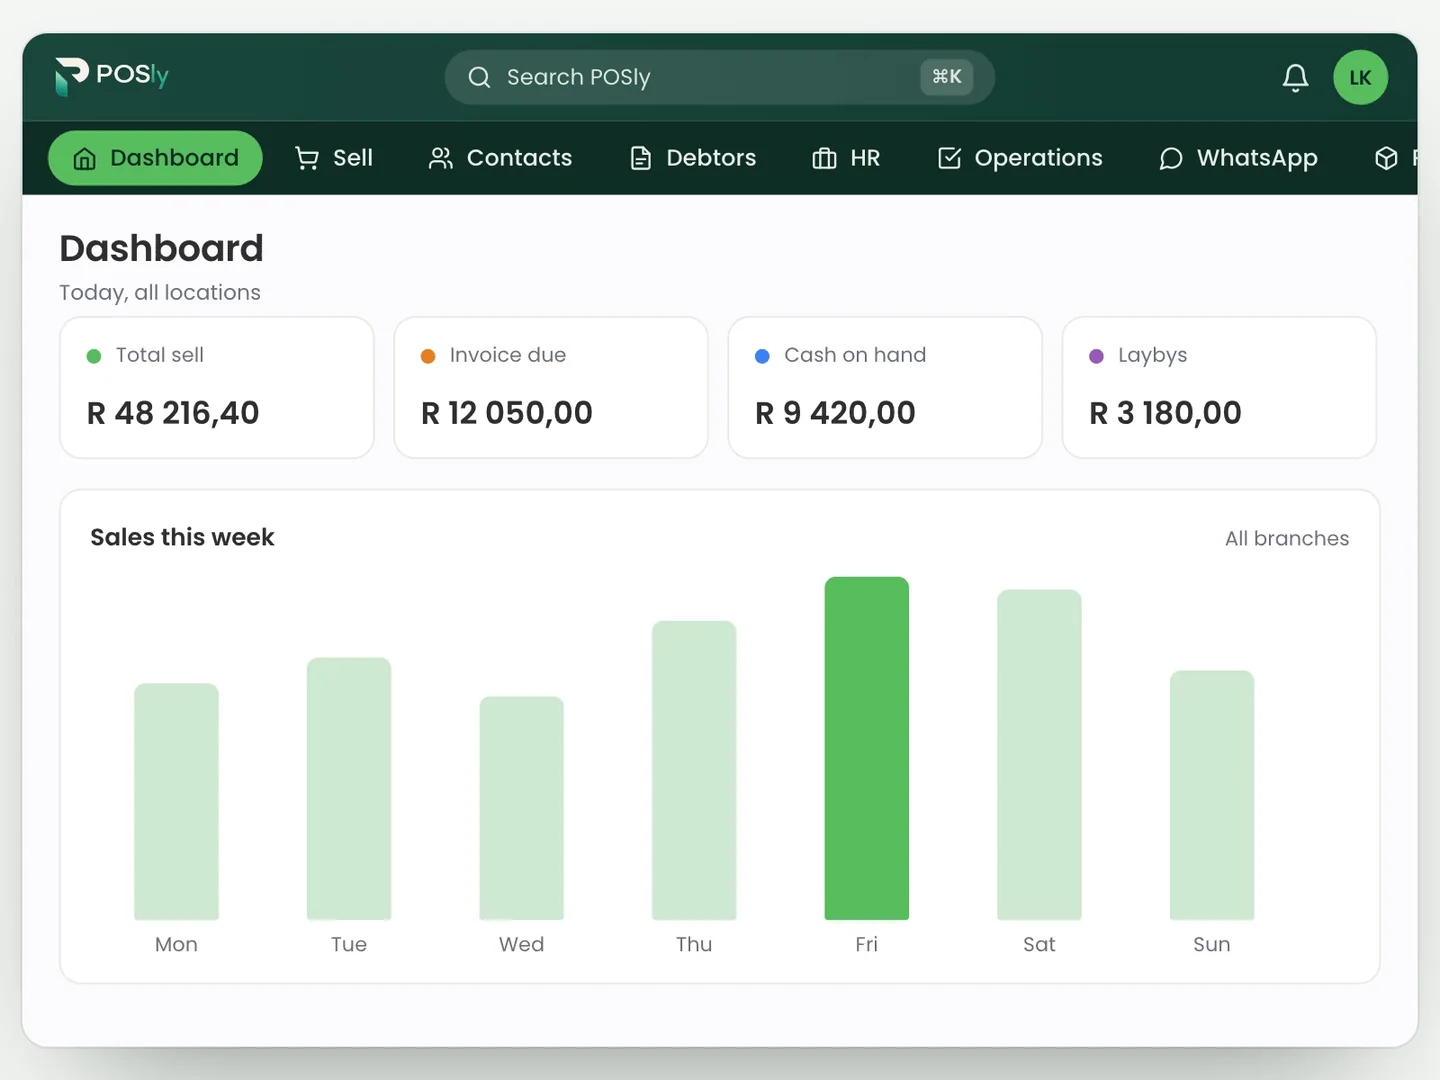Image resolution: width=1440 pixels, height=1080 pixels.
Task: Click the All branches filter
Action: click(1287, 538)
